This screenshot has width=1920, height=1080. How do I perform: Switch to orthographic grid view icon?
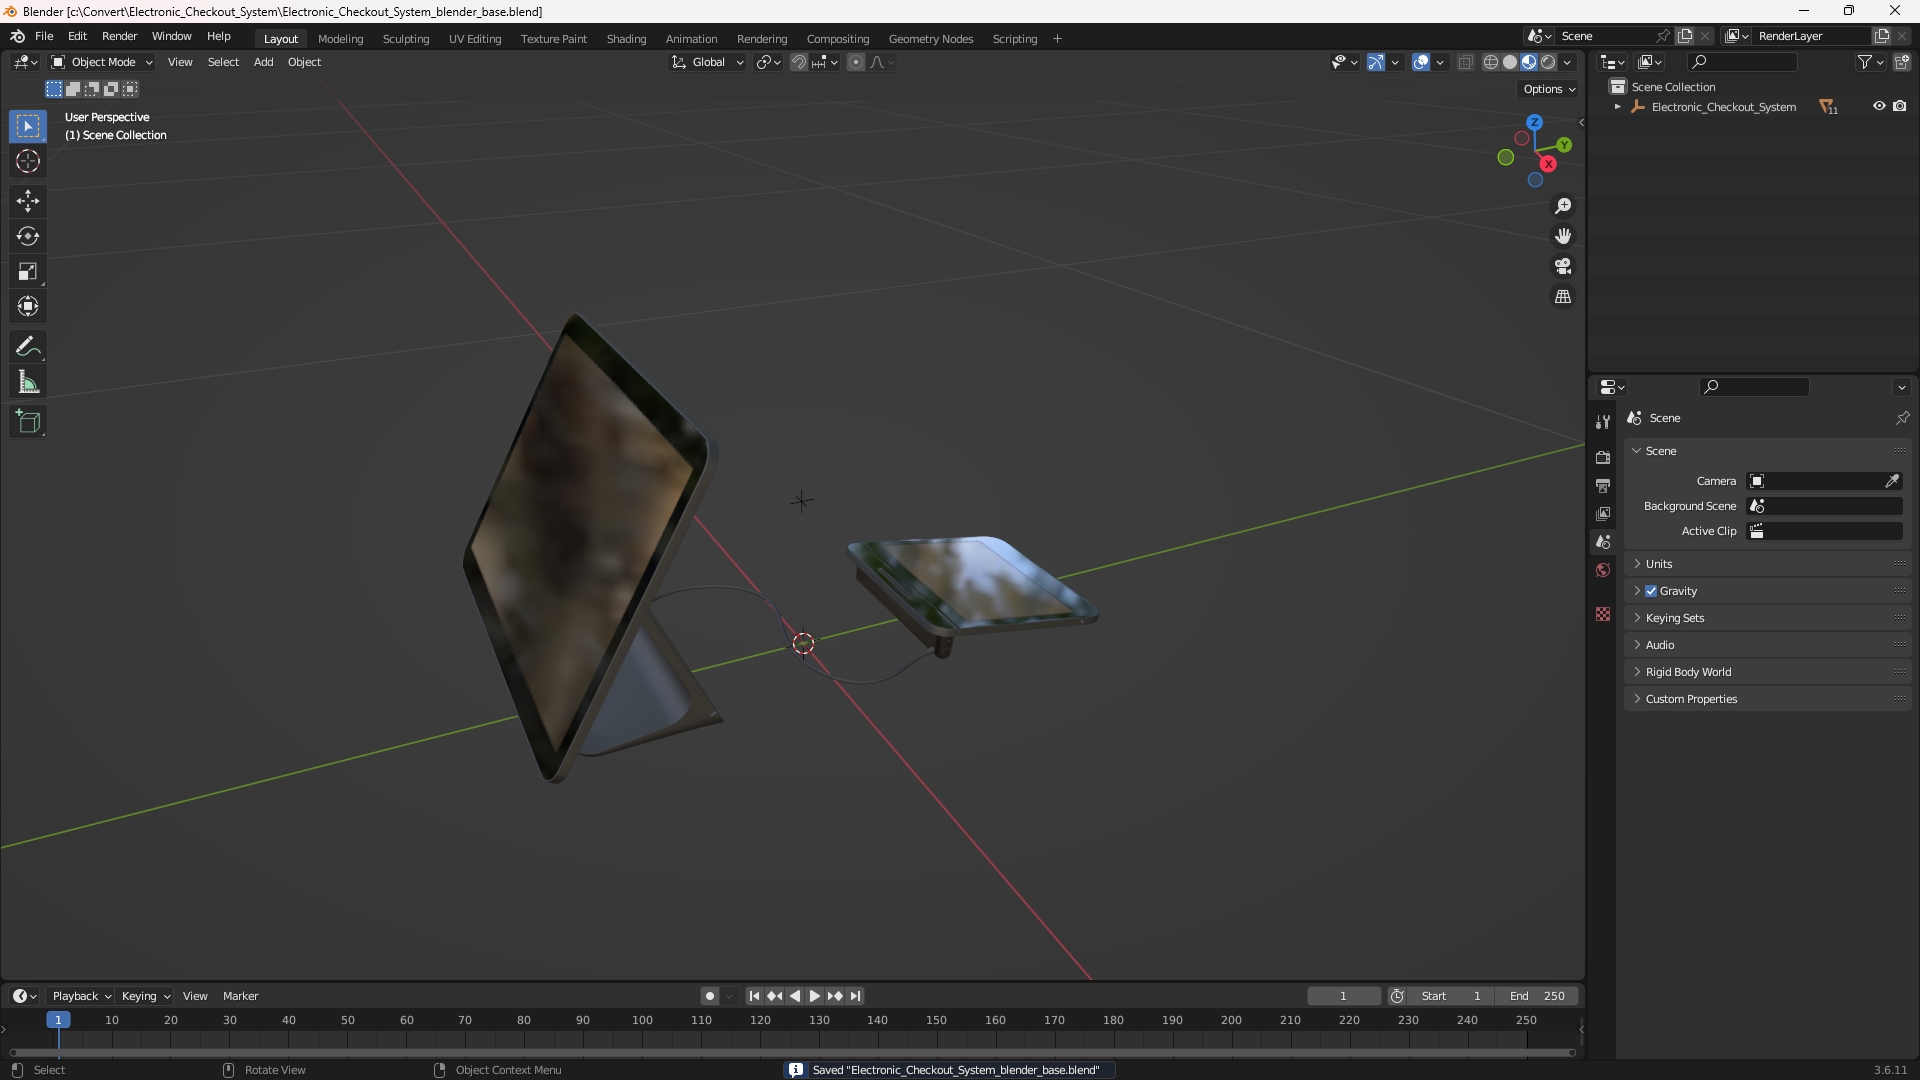coord(1563,297)
